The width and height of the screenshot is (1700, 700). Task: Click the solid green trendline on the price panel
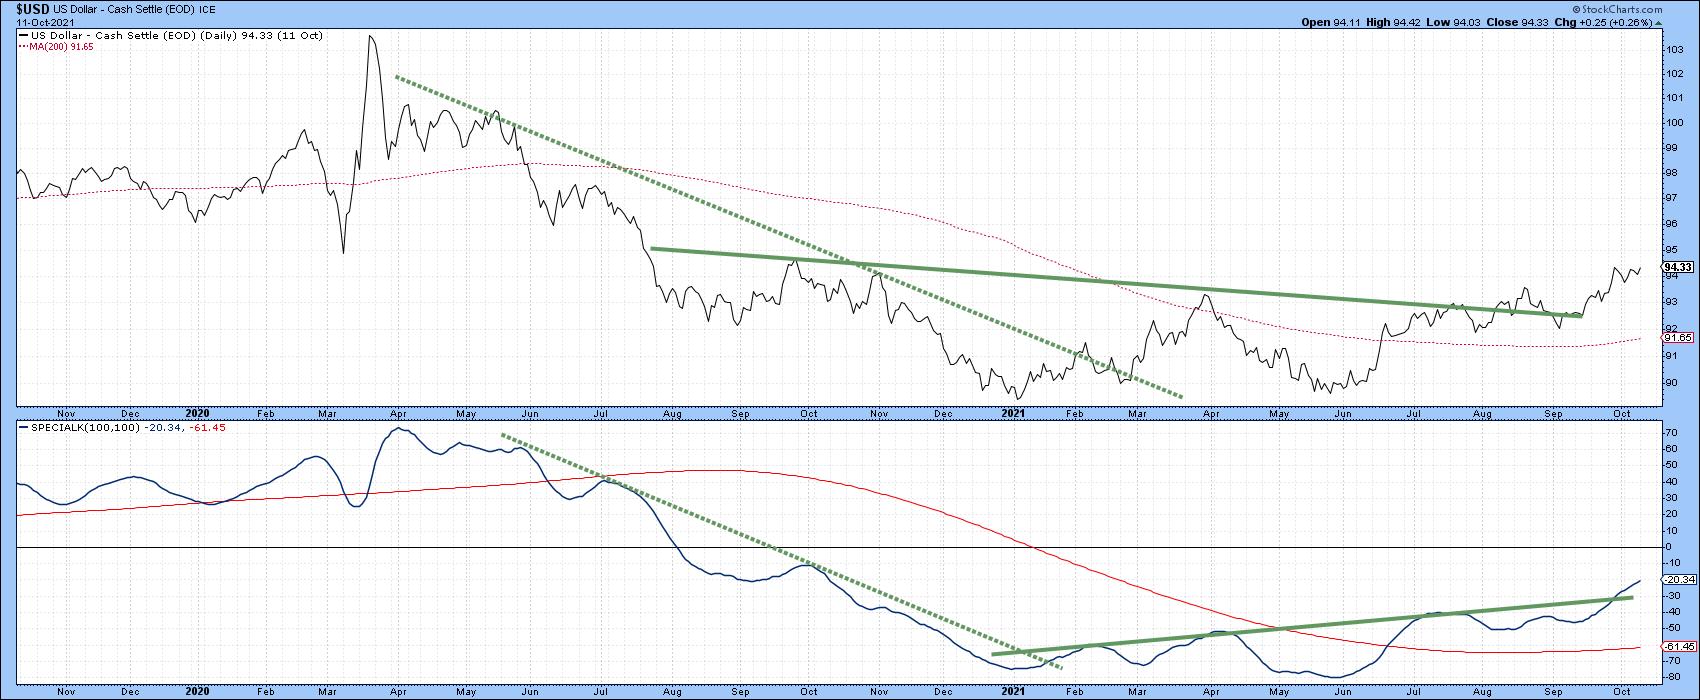[x=1115, y=283]
